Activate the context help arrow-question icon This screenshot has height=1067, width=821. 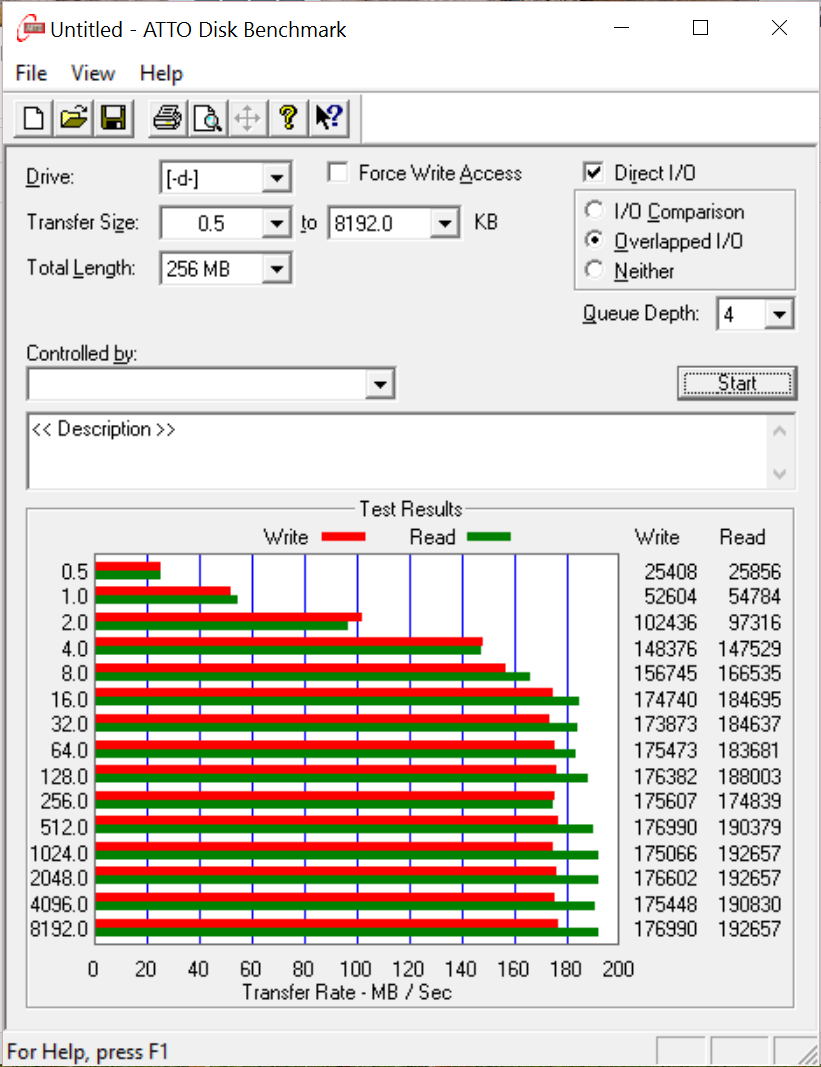pos(329,118)
